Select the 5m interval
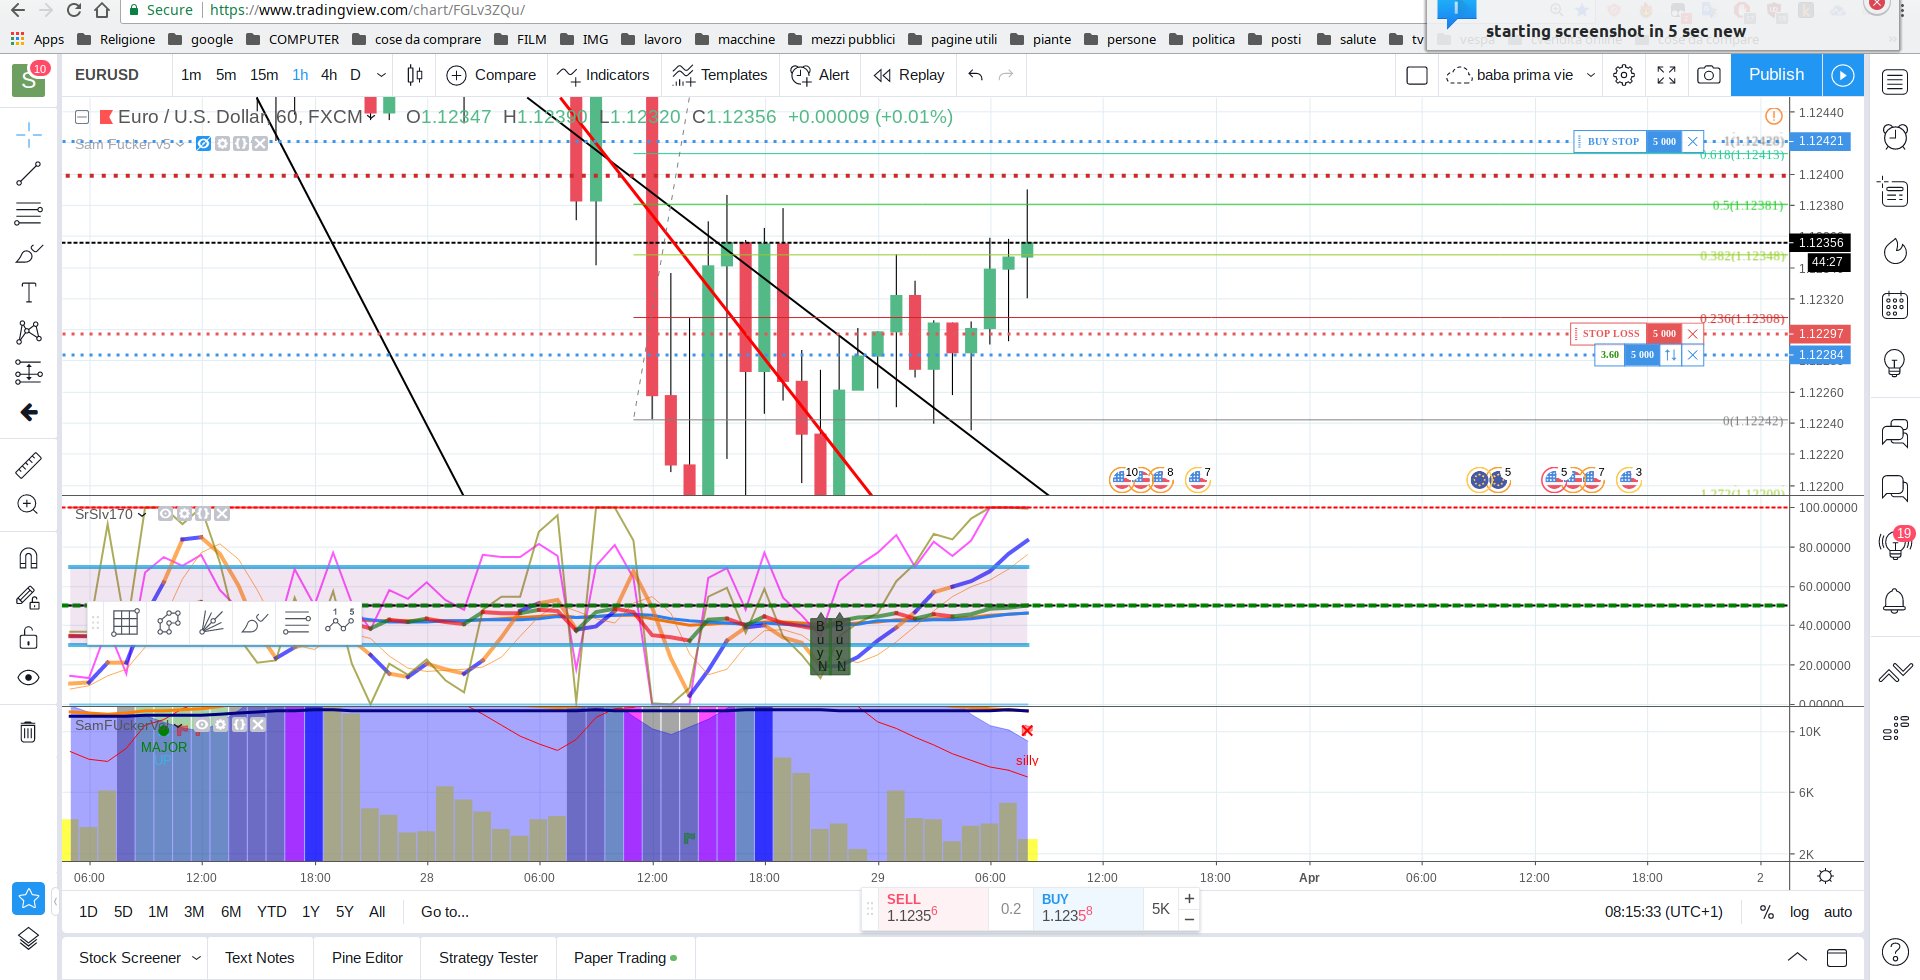This screenshot has height=980, width=1920. 226,75
